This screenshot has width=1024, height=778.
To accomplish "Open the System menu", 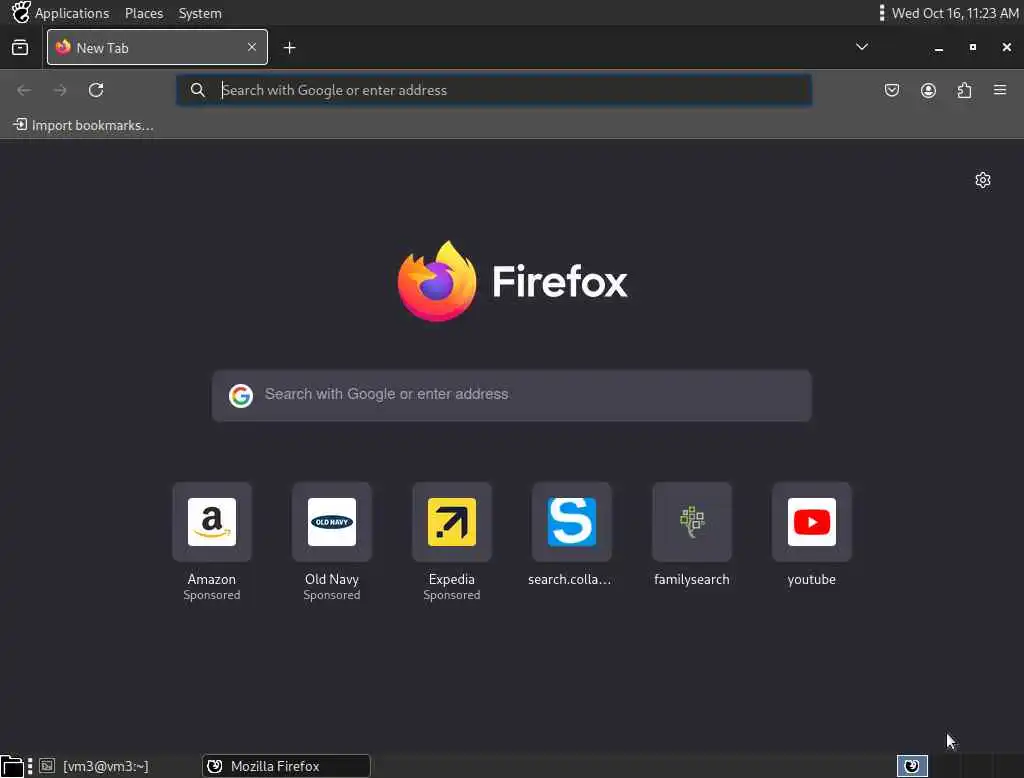I will (x=200, y=13).
